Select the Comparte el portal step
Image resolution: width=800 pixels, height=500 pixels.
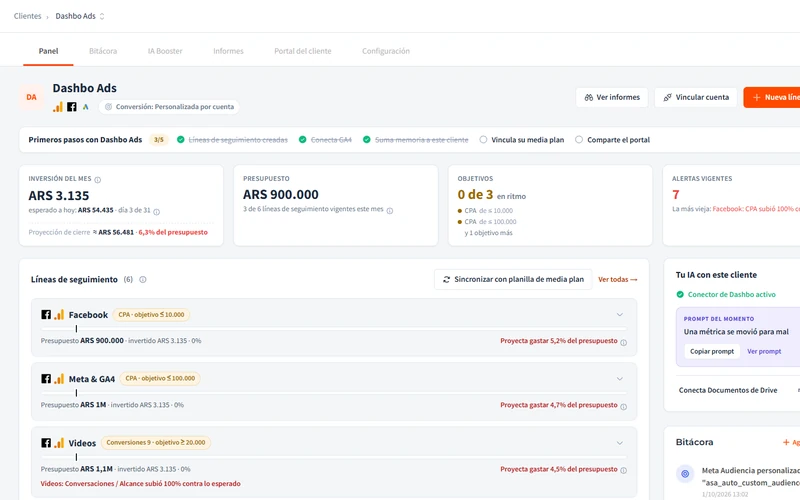[x=612, y=140]
